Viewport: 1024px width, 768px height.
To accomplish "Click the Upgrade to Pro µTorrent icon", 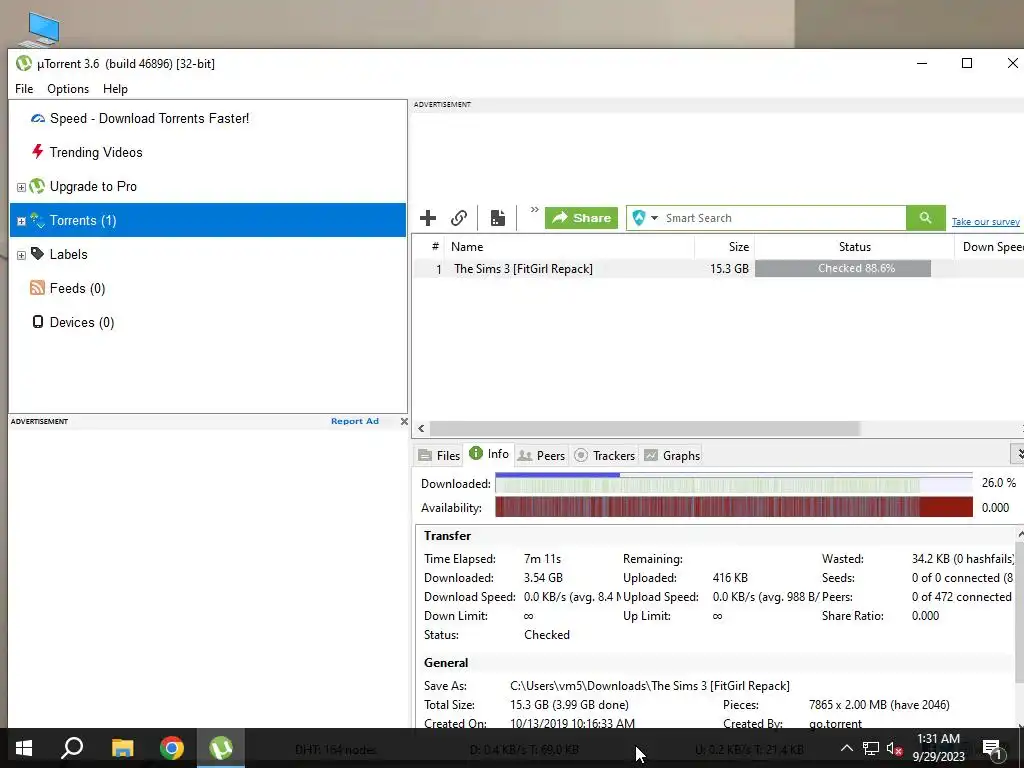I will click(x=37, y=186).
